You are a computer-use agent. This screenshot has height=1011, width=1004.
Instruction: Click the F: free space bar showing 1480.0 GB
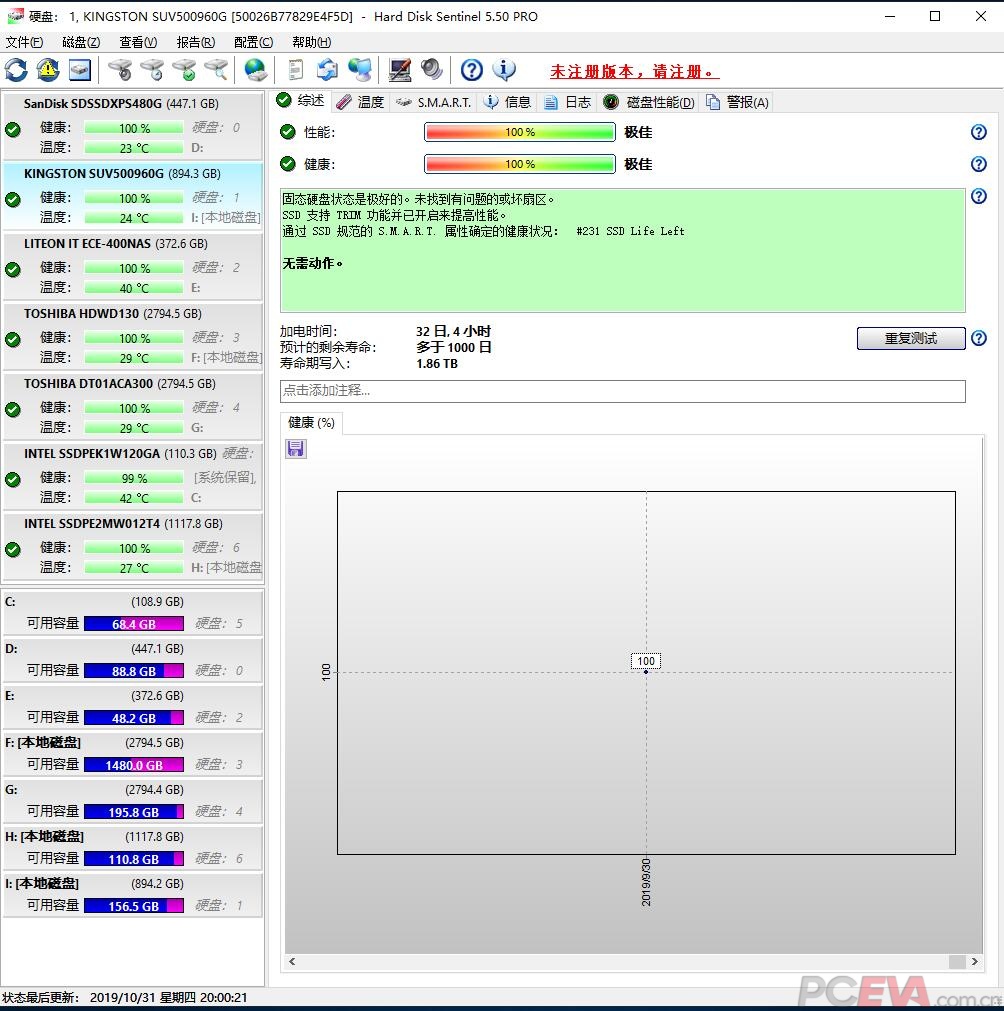134,765
